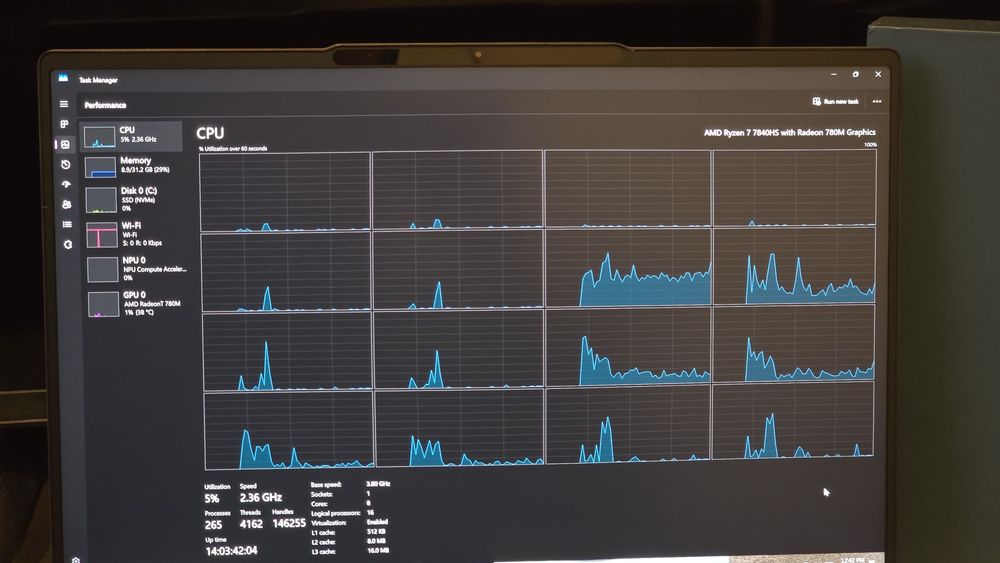This screenshot has height=563, width=1000.
Task: Click the Performance page title
Action: (105, 105)
